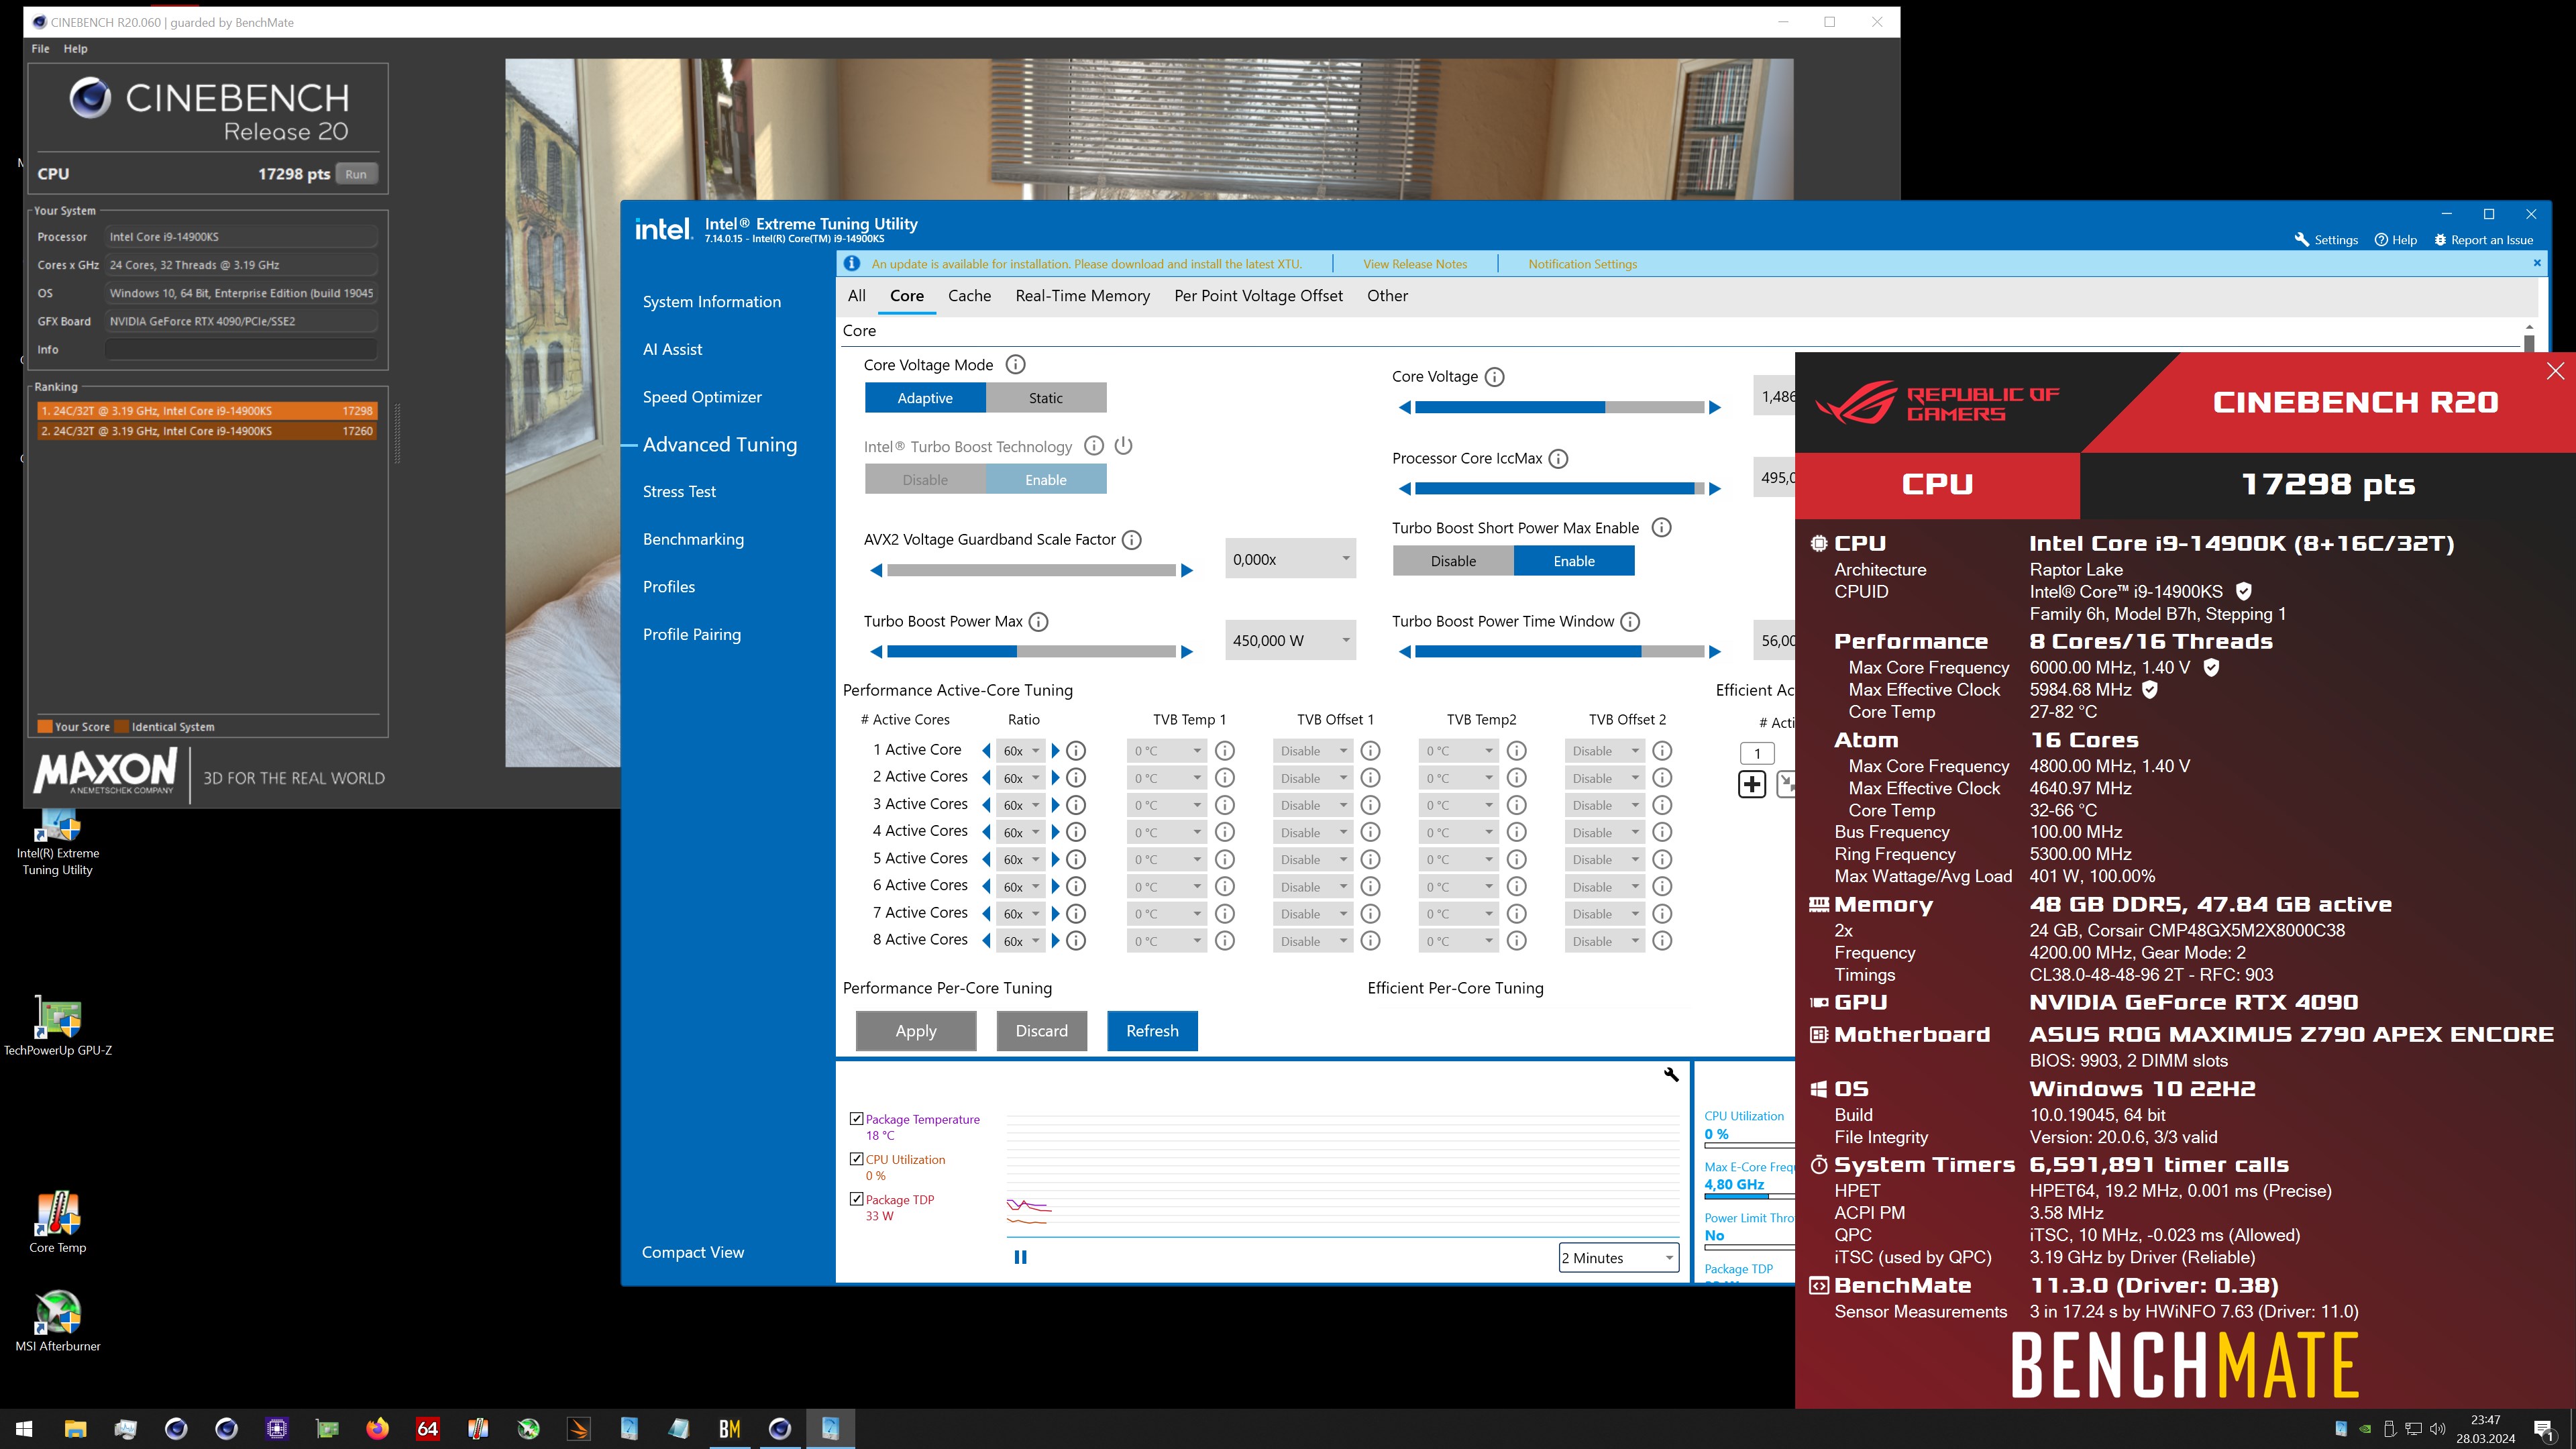The height and width of the screenshot is (1449, 2576).
Task: Open View Release Notes link
Action: pos(1415,264)
